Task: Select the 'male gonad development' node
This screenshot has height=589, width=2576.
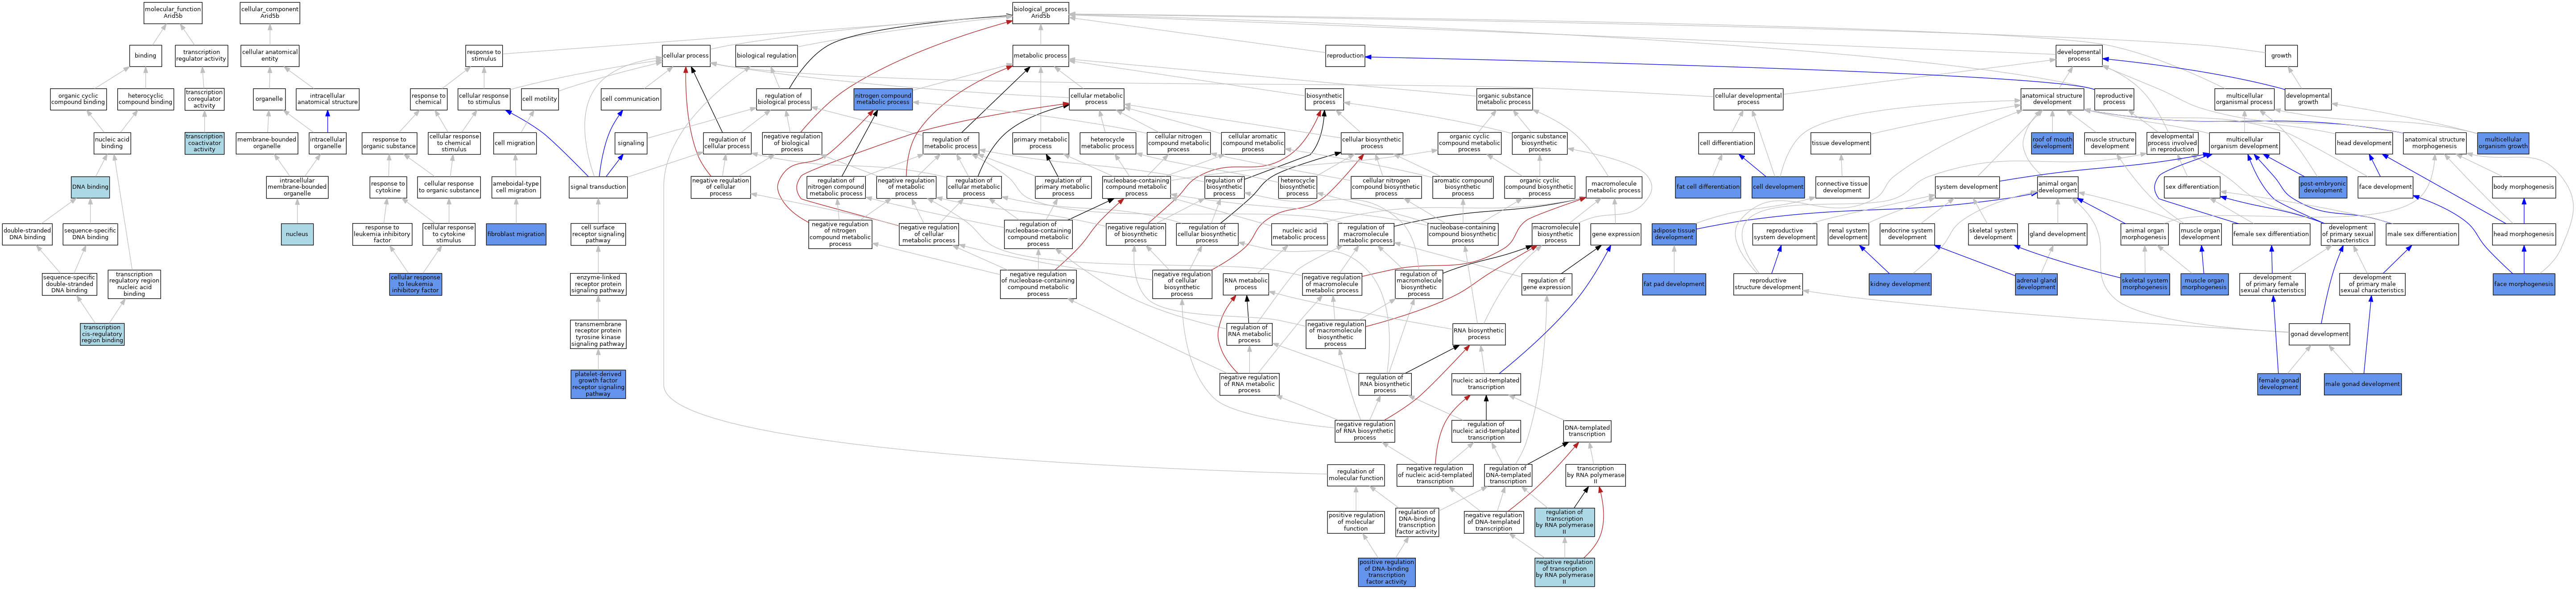Action: 2362,384
